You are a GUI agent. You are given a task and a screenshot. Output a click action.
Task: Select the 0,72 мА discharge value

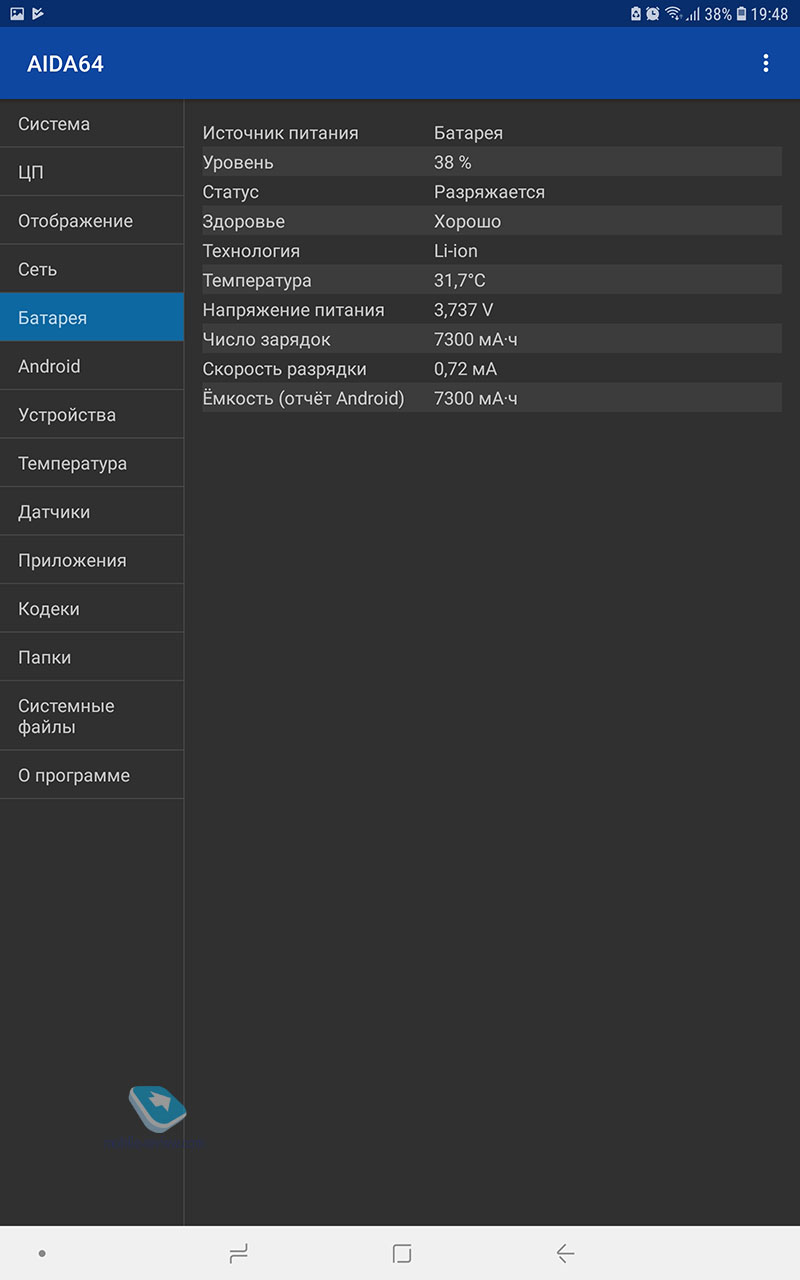click(x=465, y=369)
